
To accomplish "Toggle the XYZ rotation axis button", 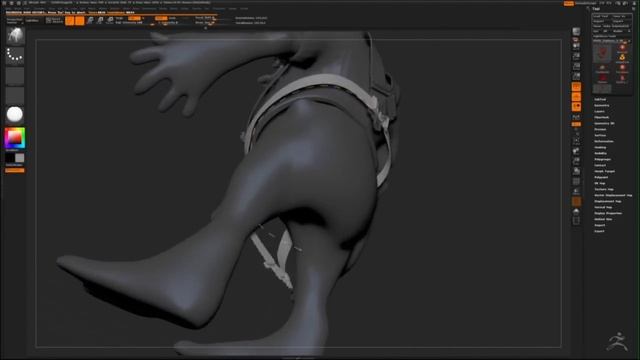I will click(x=576, y=124).
